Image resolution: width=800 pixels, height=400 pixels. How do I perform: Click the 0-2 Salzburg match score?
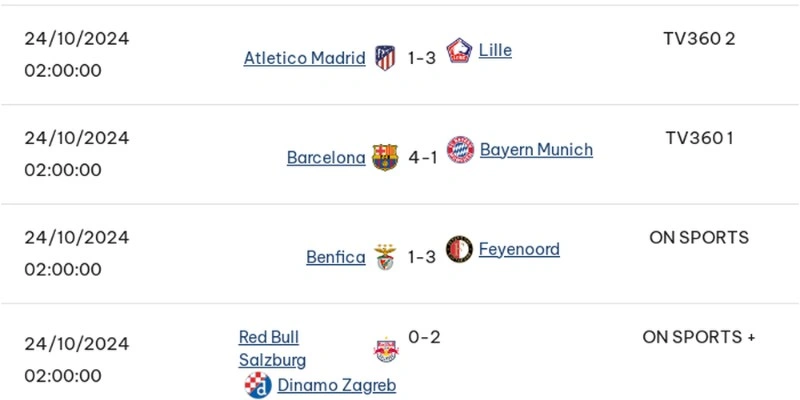click(x=424, y=338)
